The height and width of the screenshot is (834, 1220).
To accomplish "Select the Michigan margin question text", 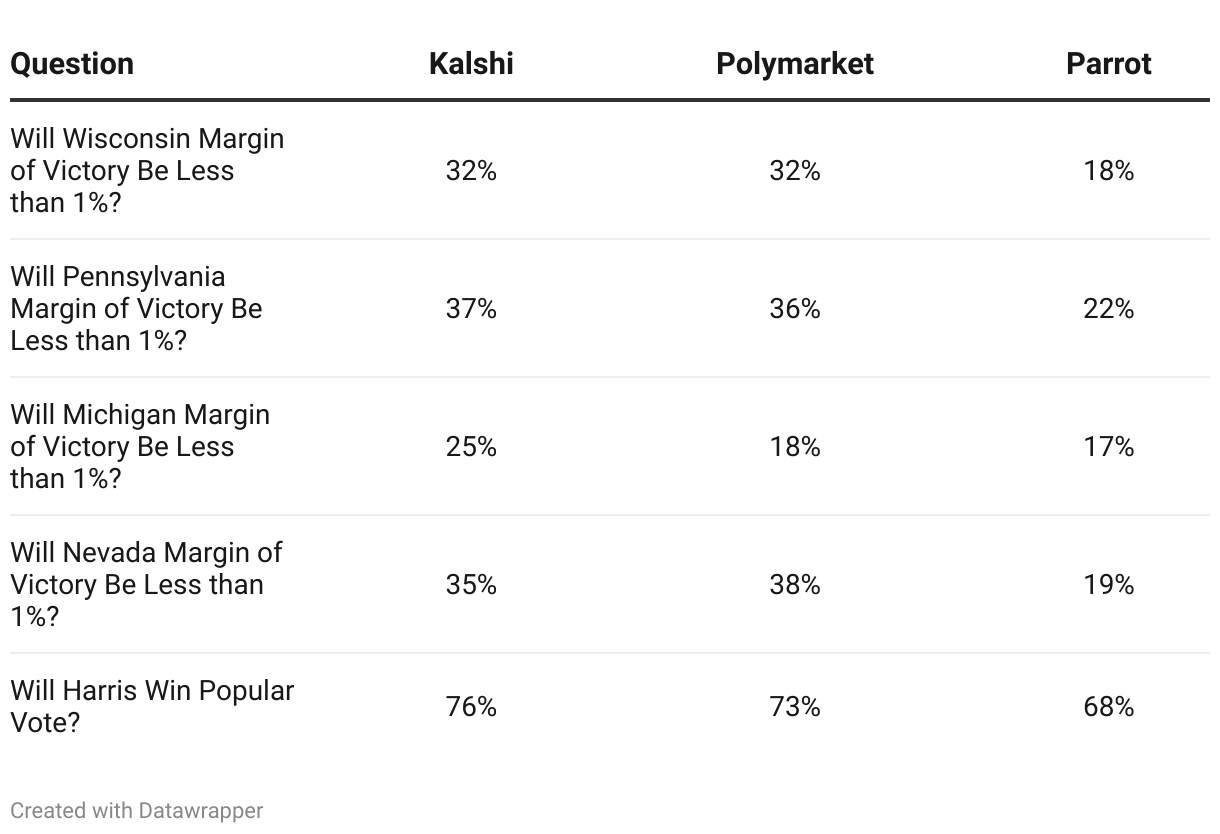I will pyautogui.click(x=140, y=447).
